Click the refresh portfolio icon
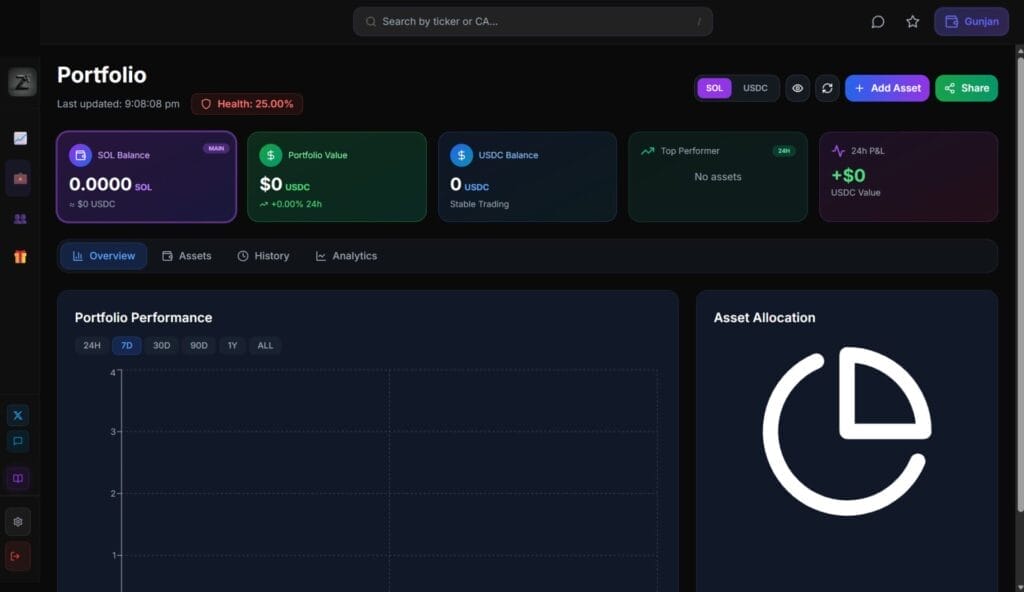This screenshot has width=1024, height=592. pos(827,88)
